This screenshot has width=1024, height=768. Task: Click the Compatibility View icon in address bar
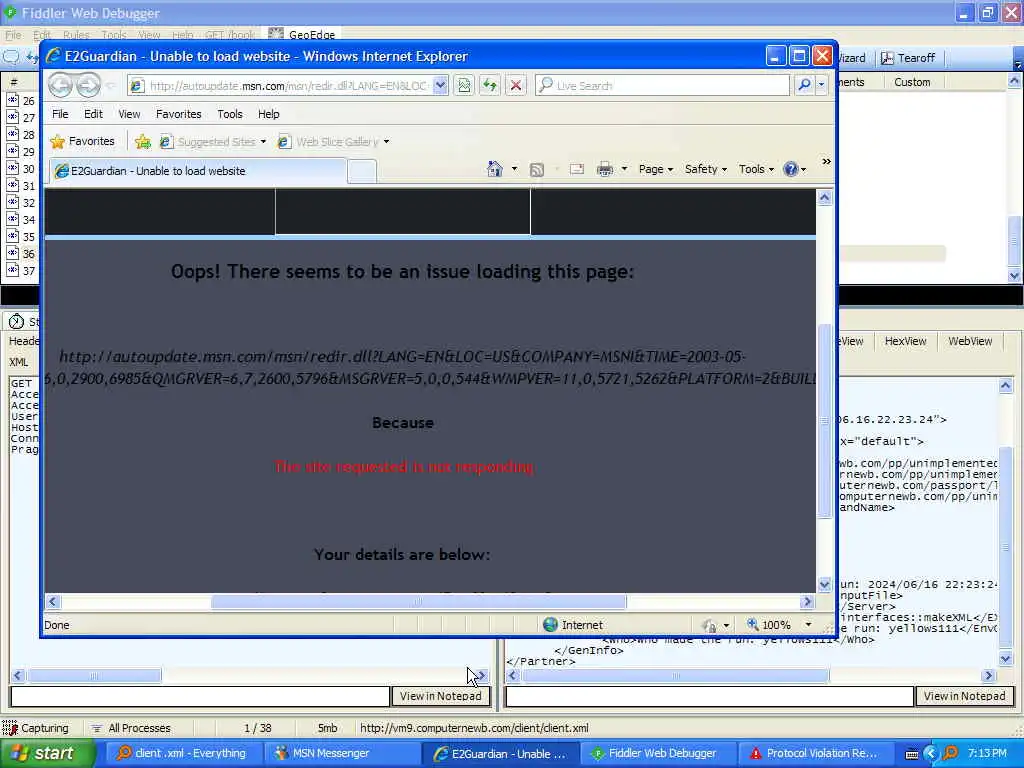[x=464, y=85]
